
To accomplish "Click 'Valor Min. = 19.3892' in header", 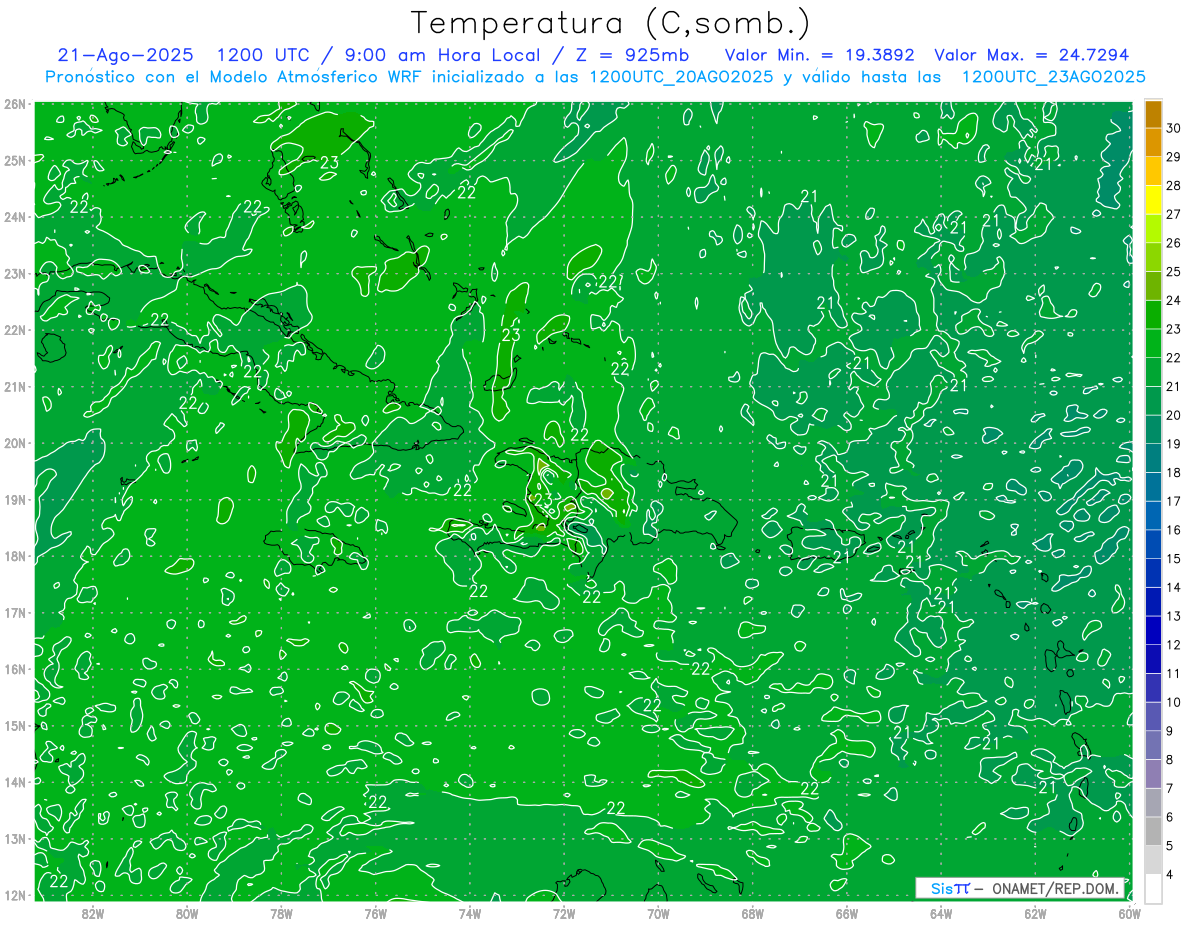I will coord(819,55).
